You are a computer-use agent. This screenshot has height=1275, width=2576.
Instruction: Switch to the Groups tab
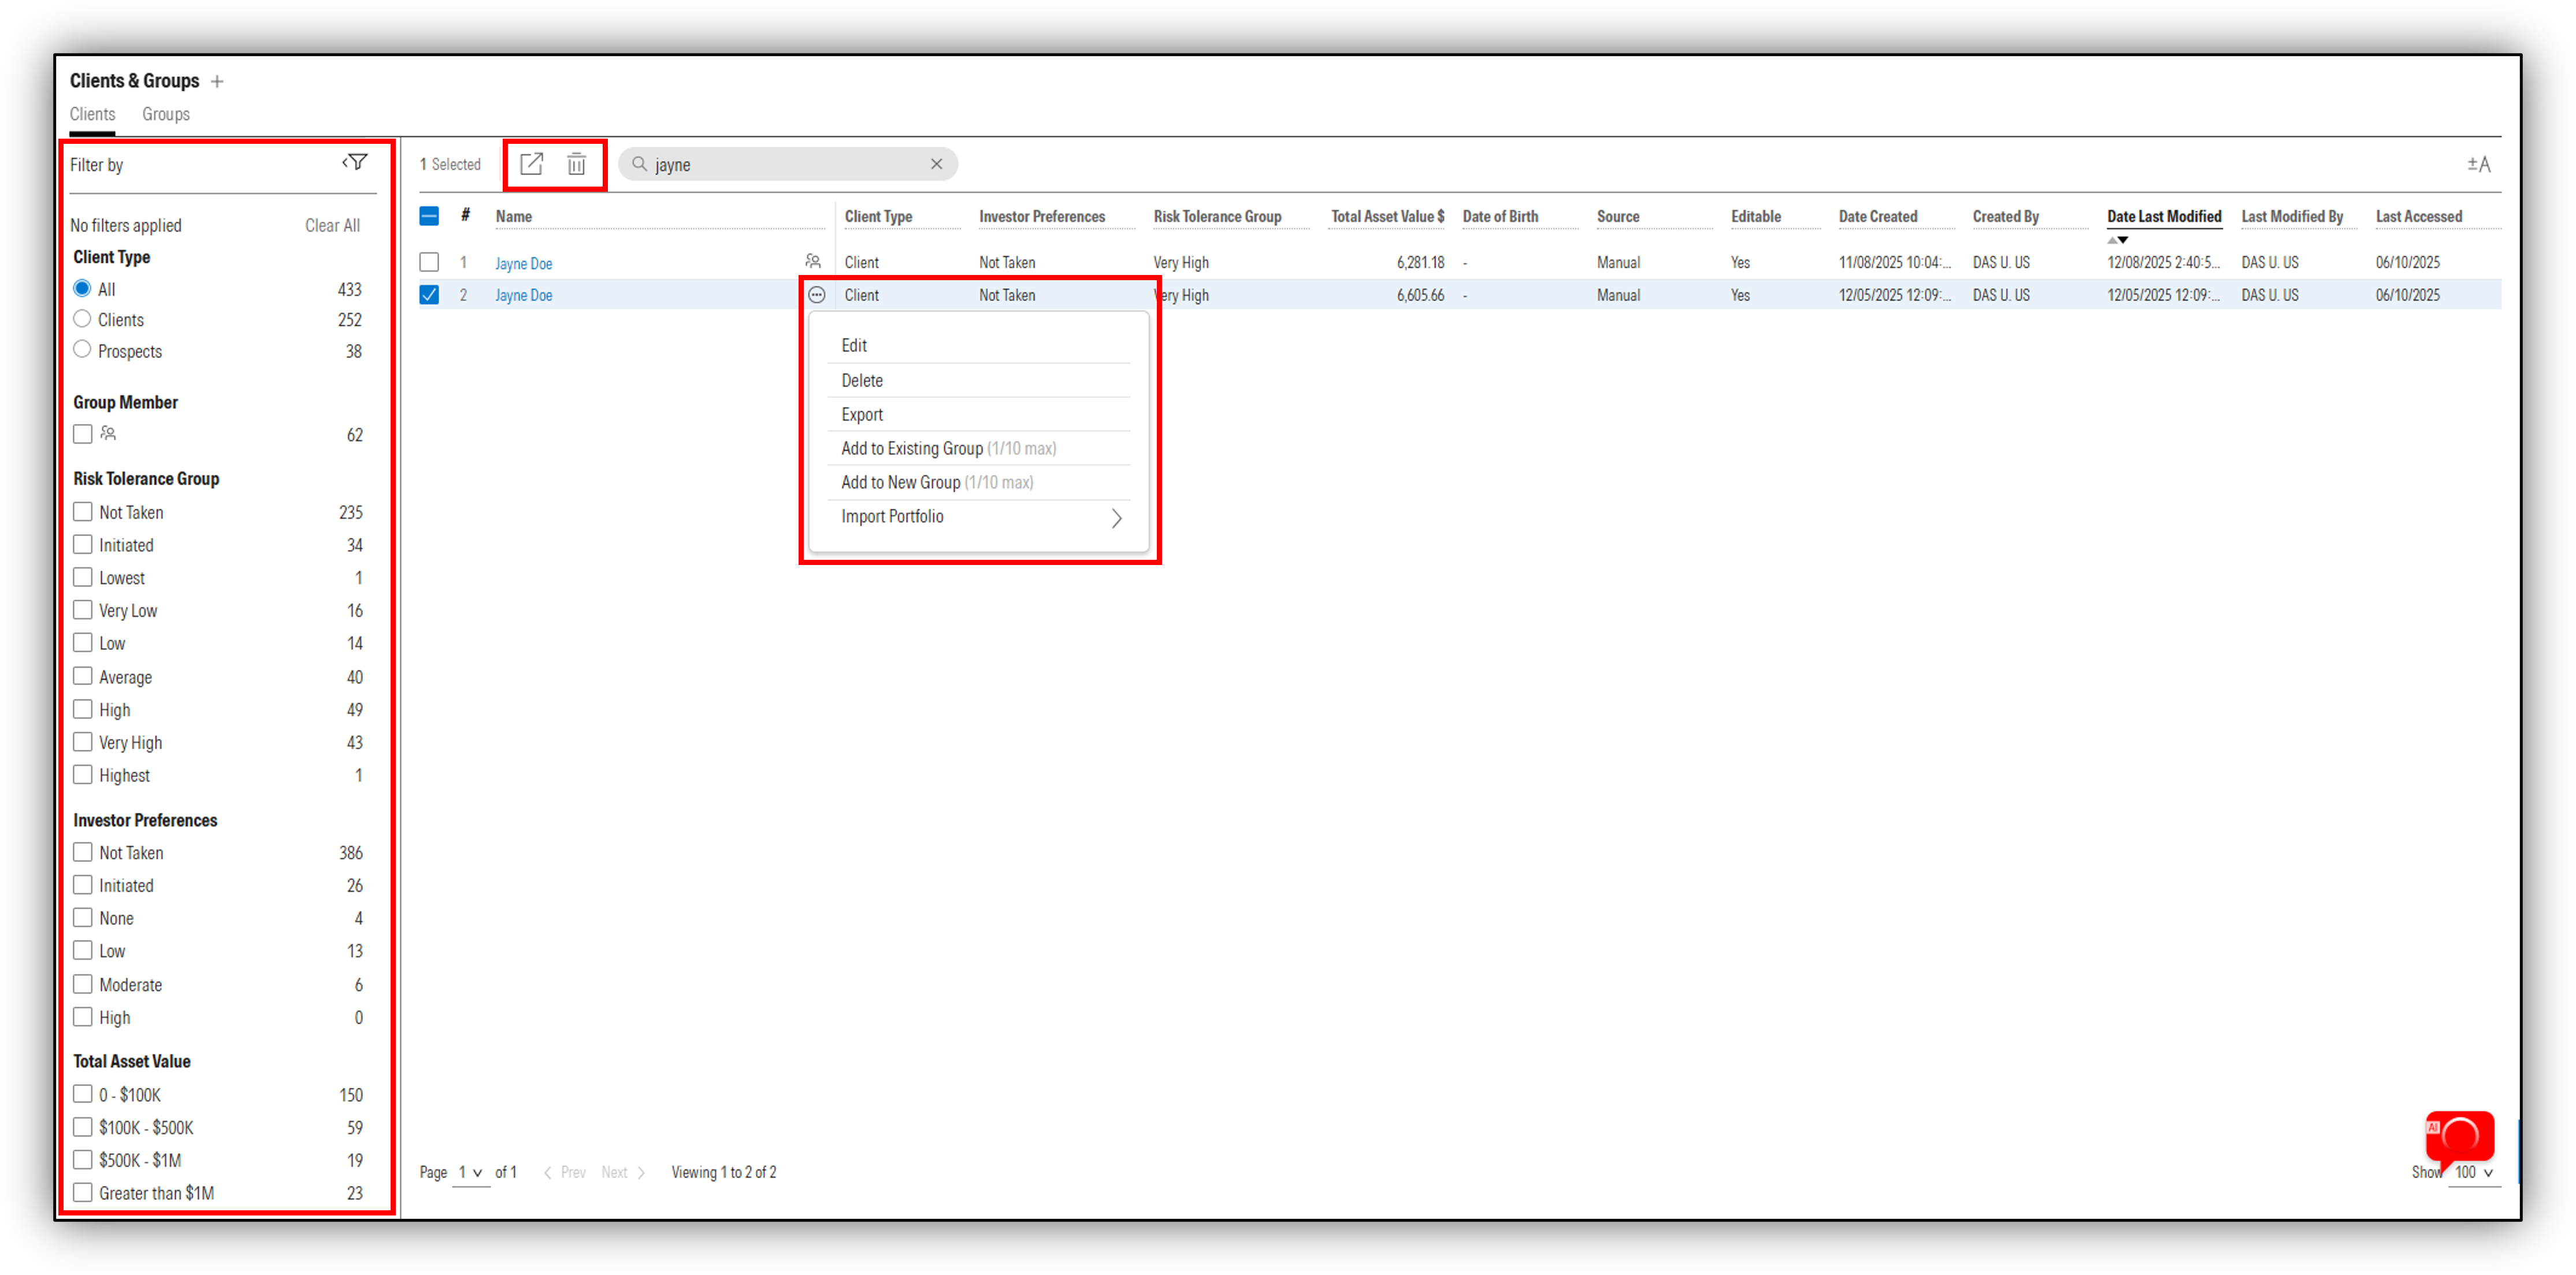(x=166, y=114)
